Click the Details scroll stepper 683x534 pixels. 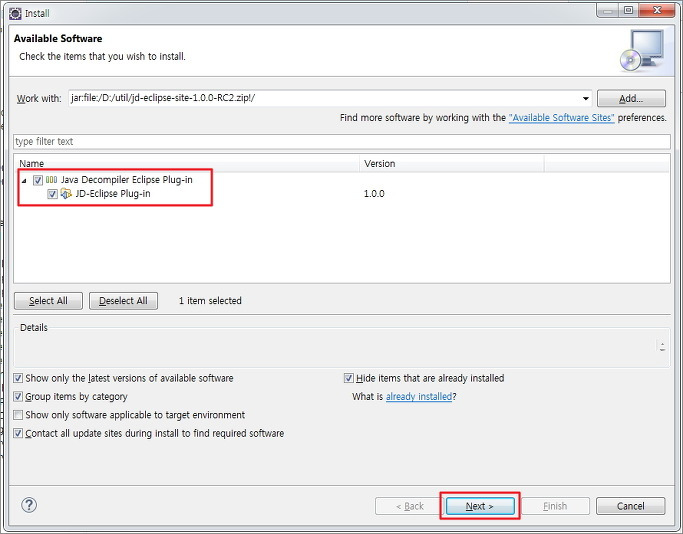pyautogui.click(x=662, y=347)
